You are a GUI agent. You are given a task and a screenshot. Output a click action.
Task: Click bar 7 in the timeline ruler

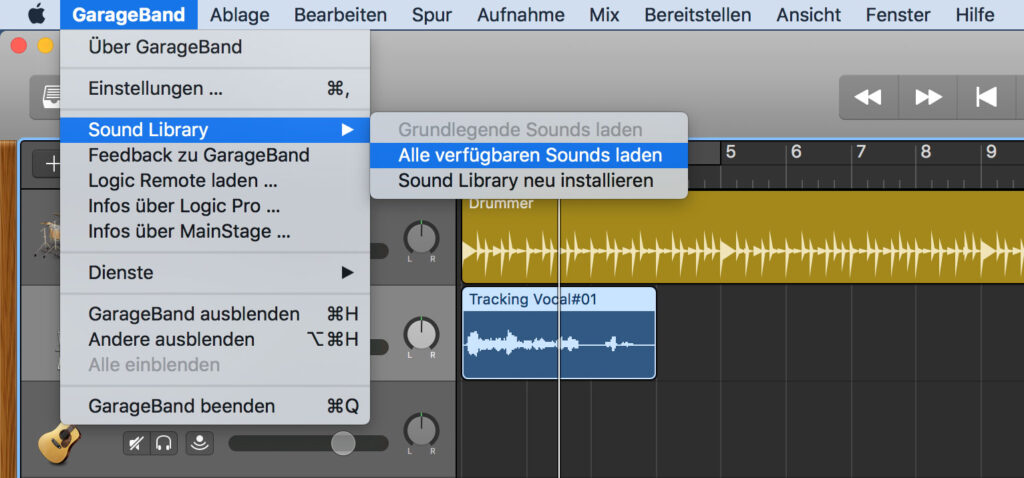(x=861, y=152)
